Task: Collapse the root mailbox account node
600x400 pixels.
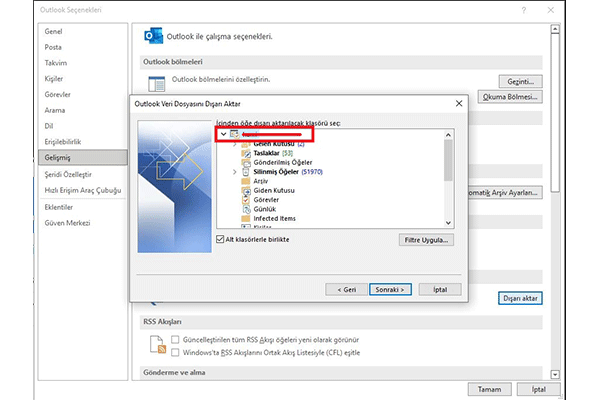Action: [x=223, y=134]
